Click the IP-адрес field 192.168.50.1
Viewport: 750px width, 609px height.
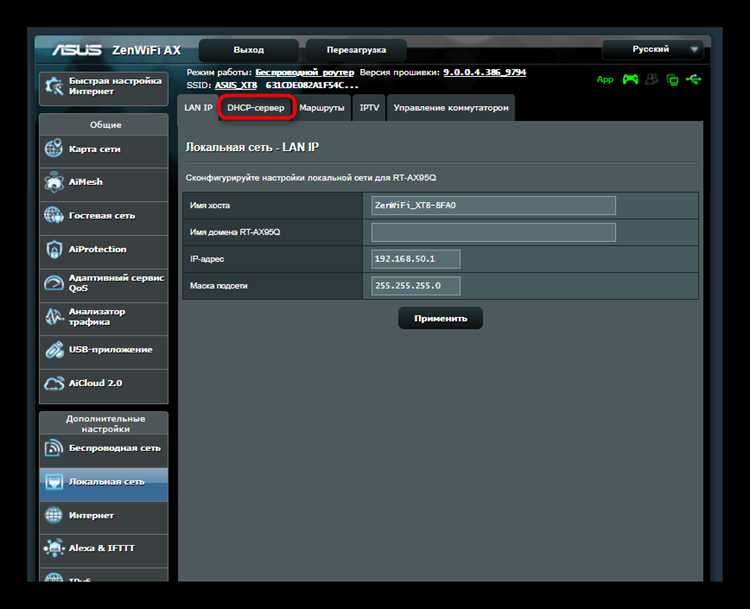(416, 259)
